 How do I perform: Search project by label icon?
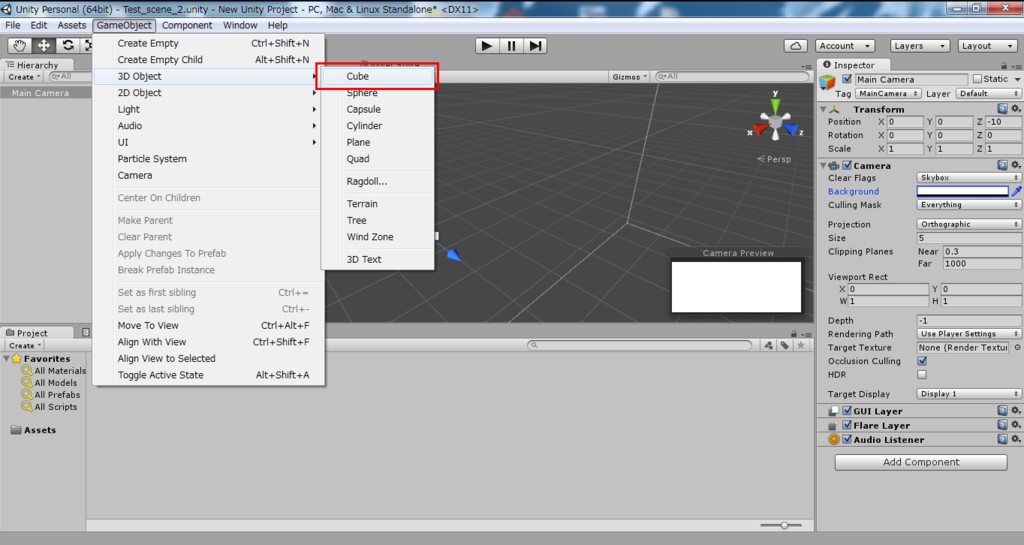(x=784, y=345)
